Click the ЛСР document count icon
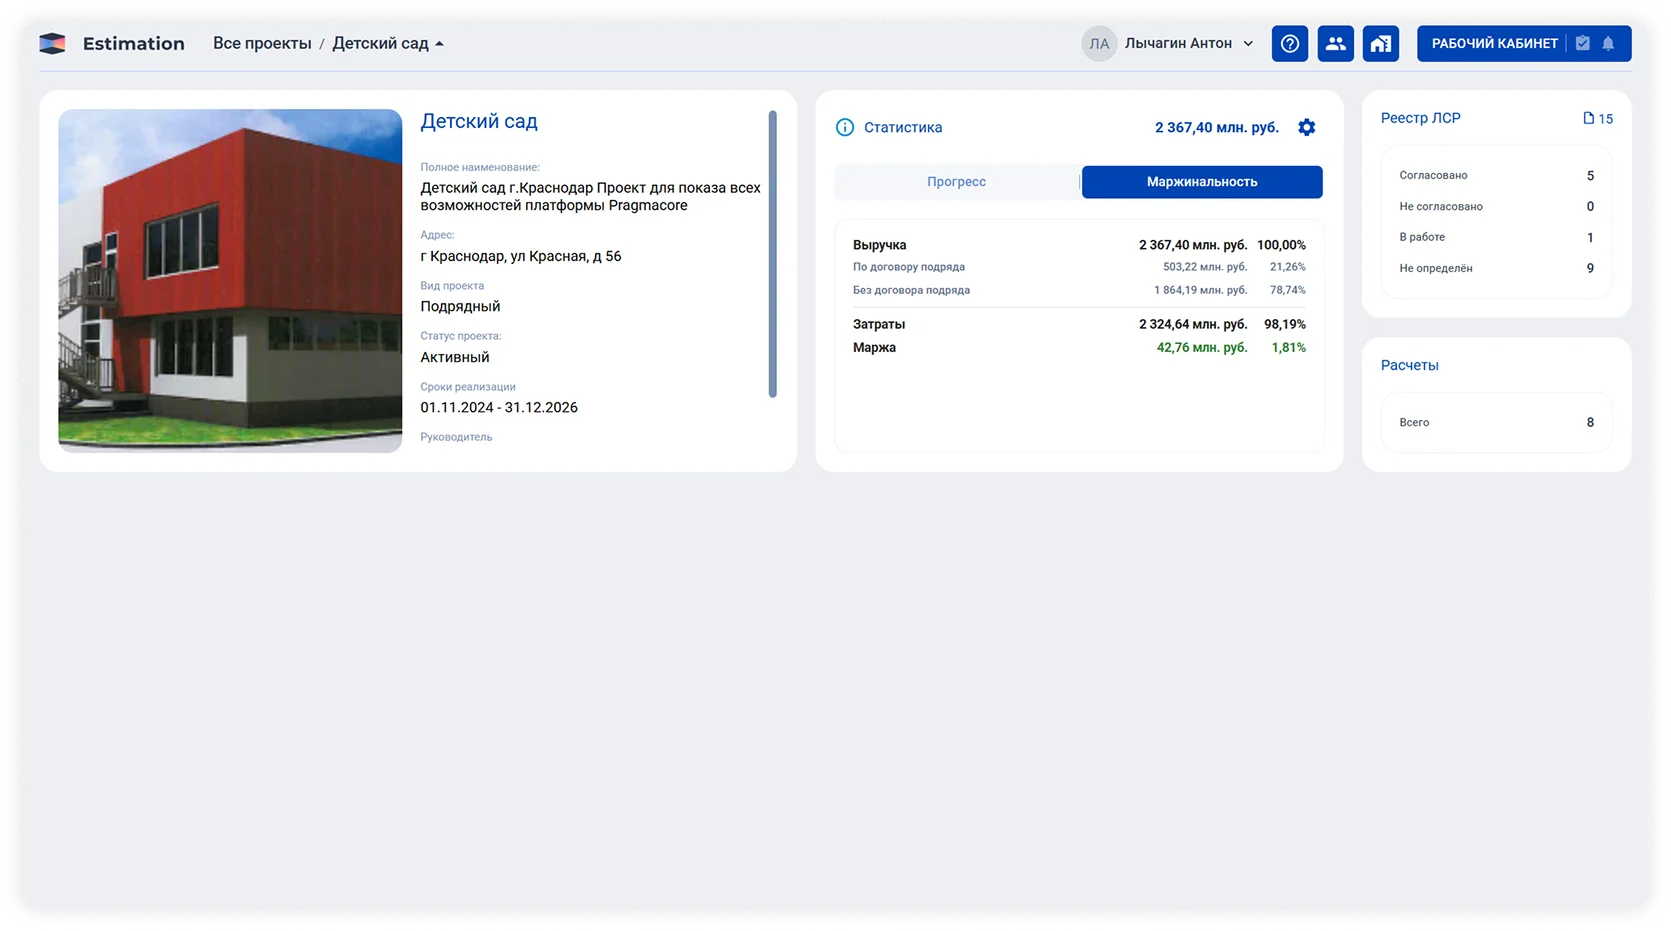Viewport: 1671px width, 931px height. (x=1589, y=118)
